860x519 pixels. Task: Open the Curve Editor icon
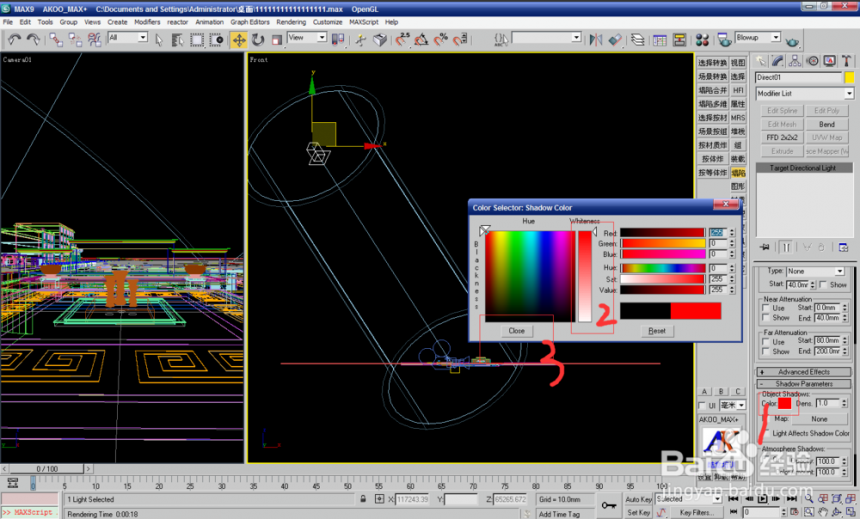(660, 40)
